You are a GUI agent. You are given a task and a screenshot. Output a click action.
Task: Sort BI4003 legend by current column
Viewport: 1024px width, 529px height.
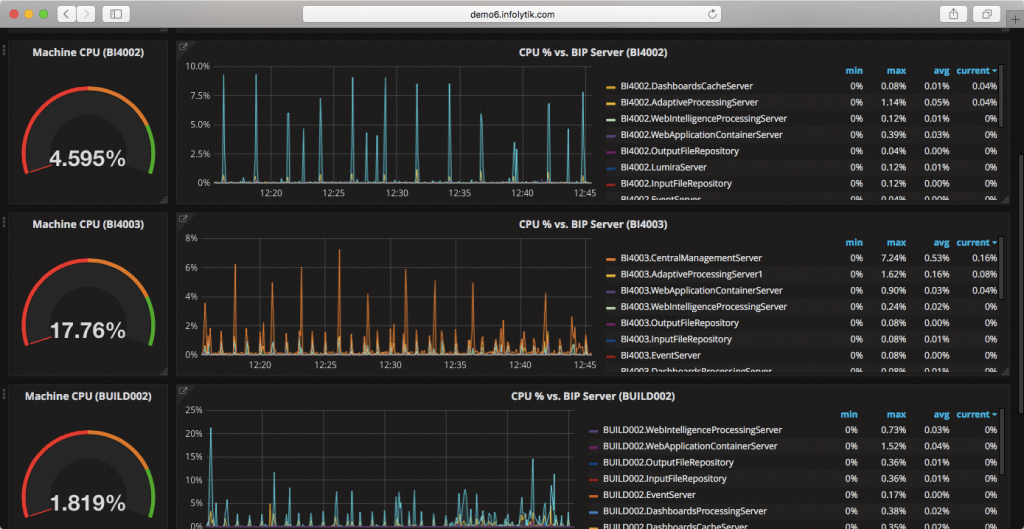[975, 242]
